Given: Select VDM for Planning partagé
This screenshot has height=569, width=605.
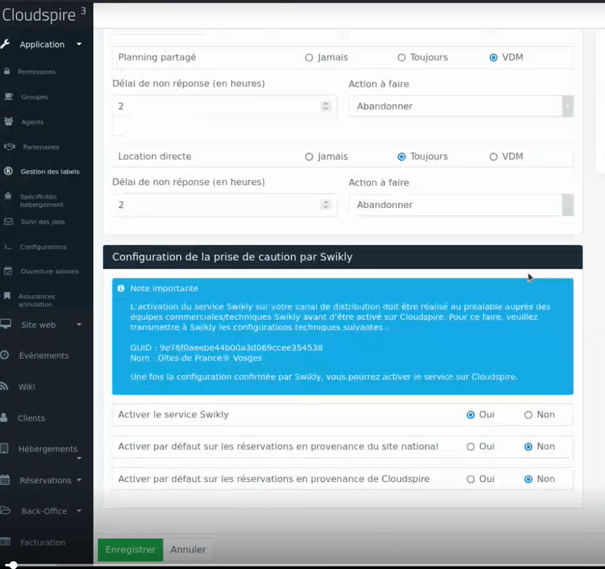Looking at the screenshot, I should (x=493, y=57).
